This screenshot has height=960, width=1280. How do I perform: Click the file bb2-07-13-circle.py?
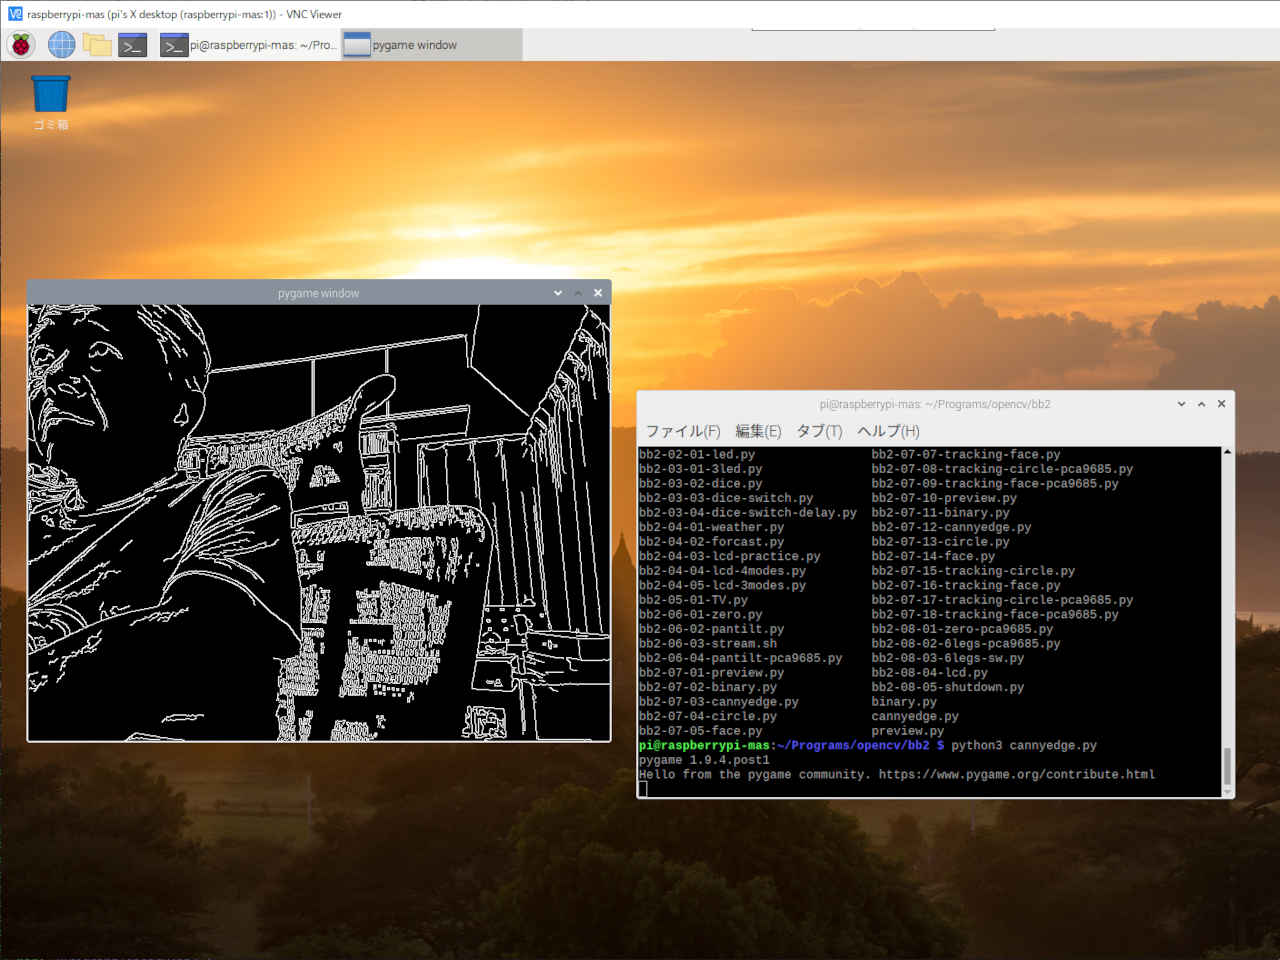pos(940,541)
